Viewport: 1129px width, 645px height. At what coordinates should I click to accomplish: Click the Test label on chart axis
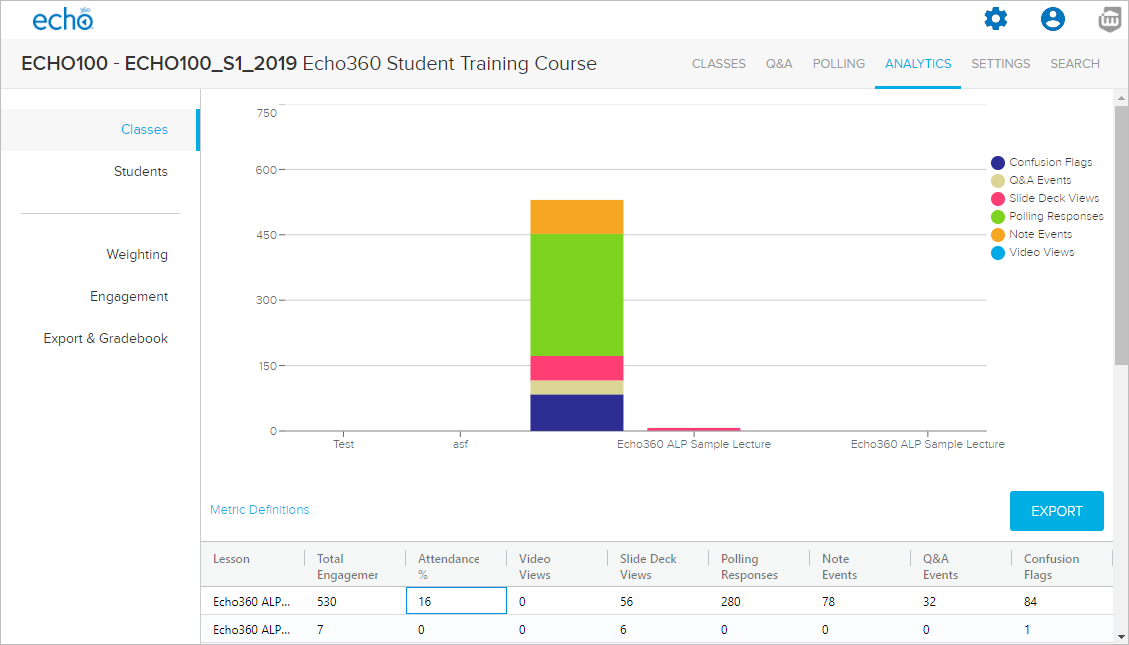click(343, 444)
